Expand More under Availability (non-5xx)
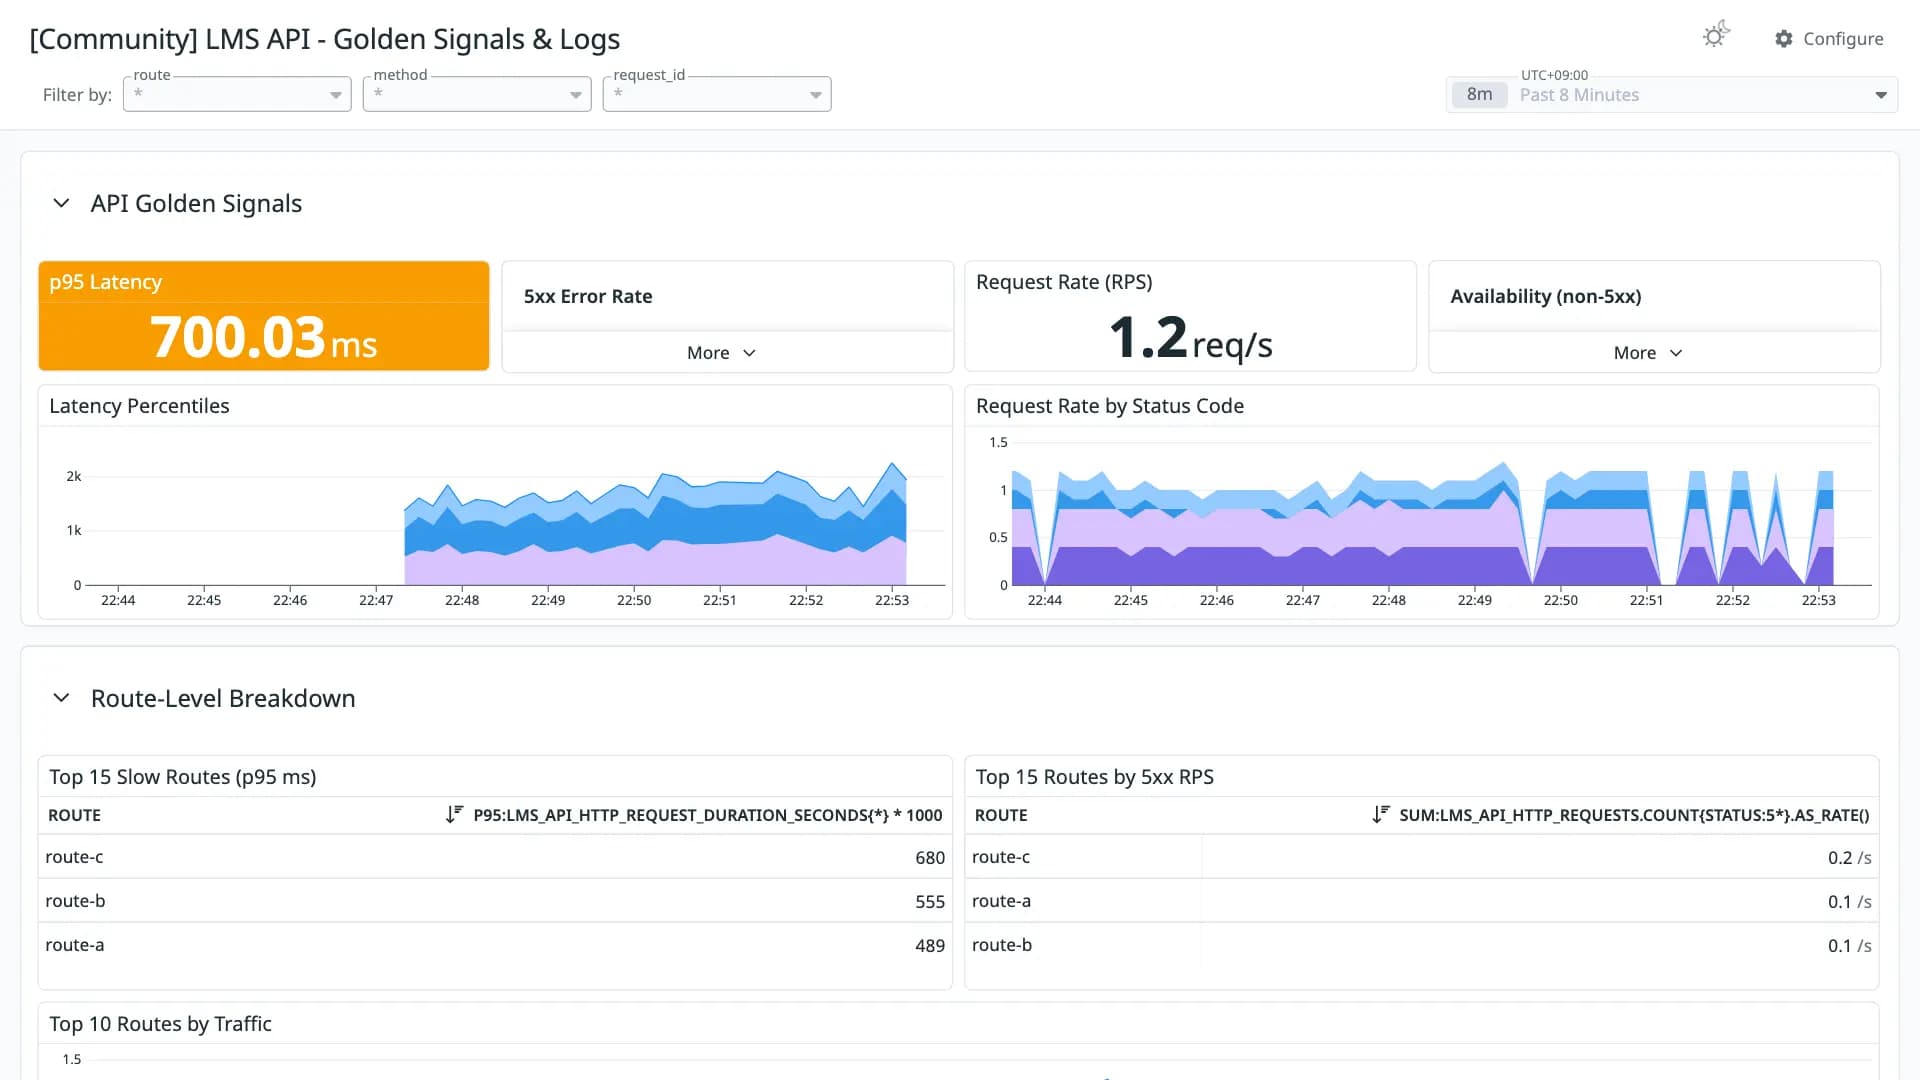 click(x=1648, y=352)
